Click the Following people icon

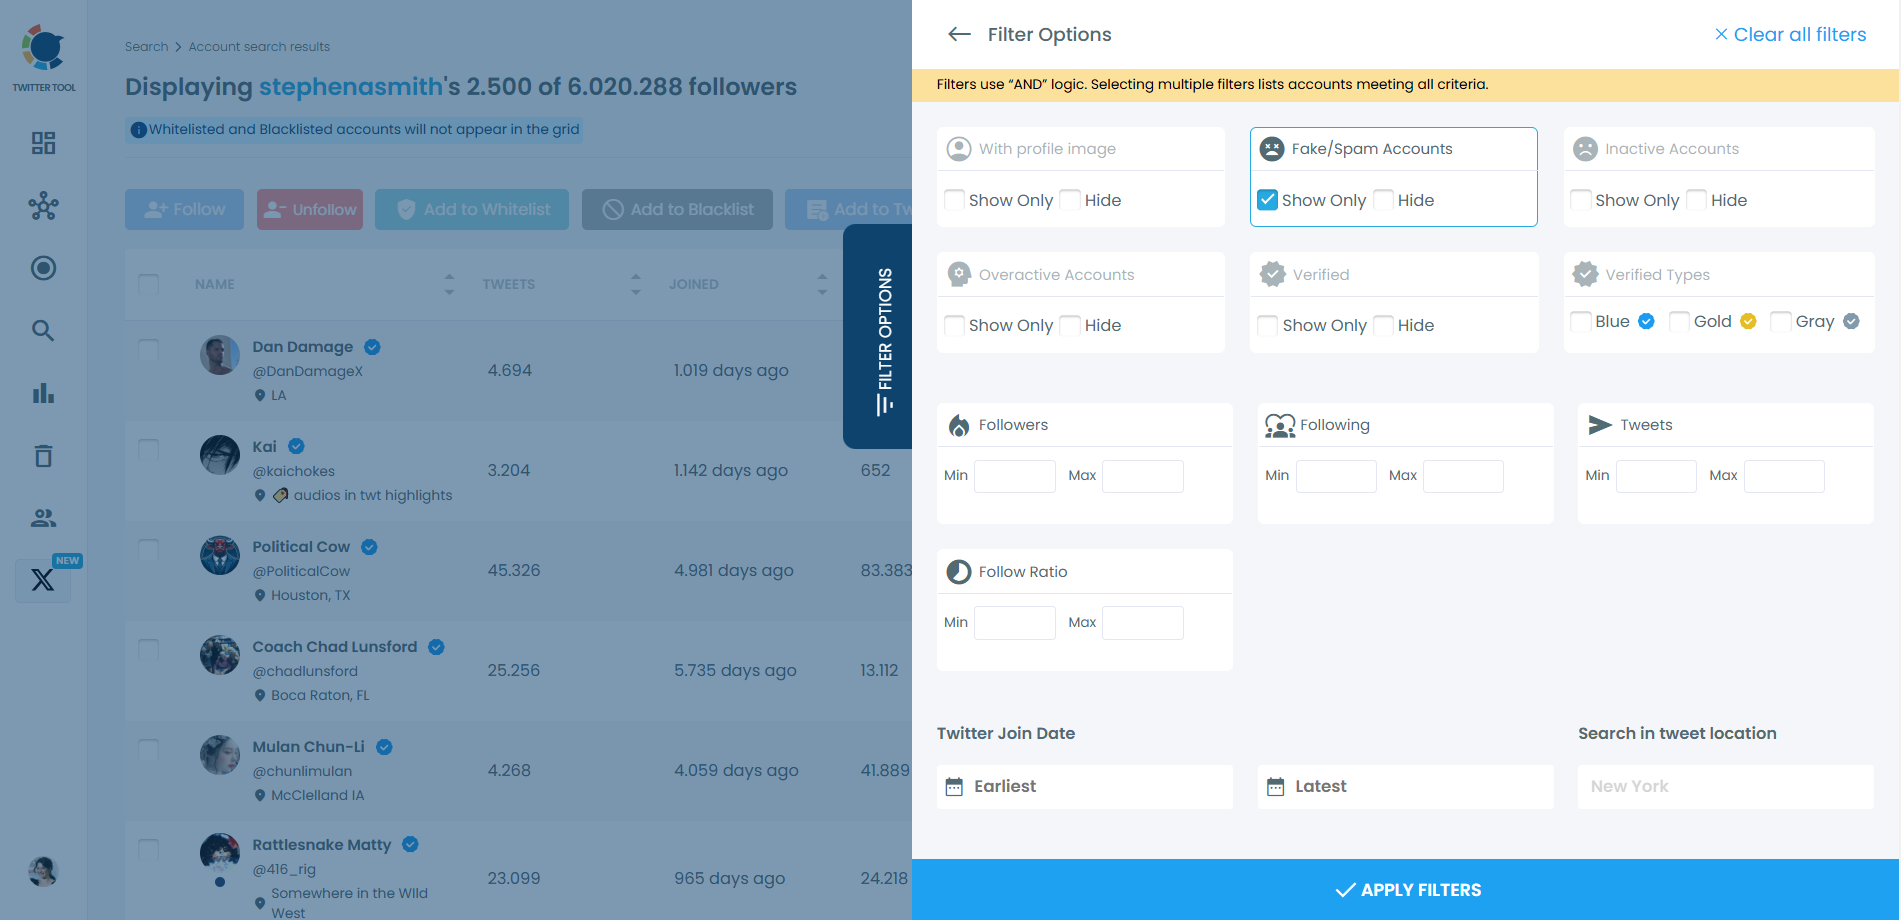click(1280, 425)
